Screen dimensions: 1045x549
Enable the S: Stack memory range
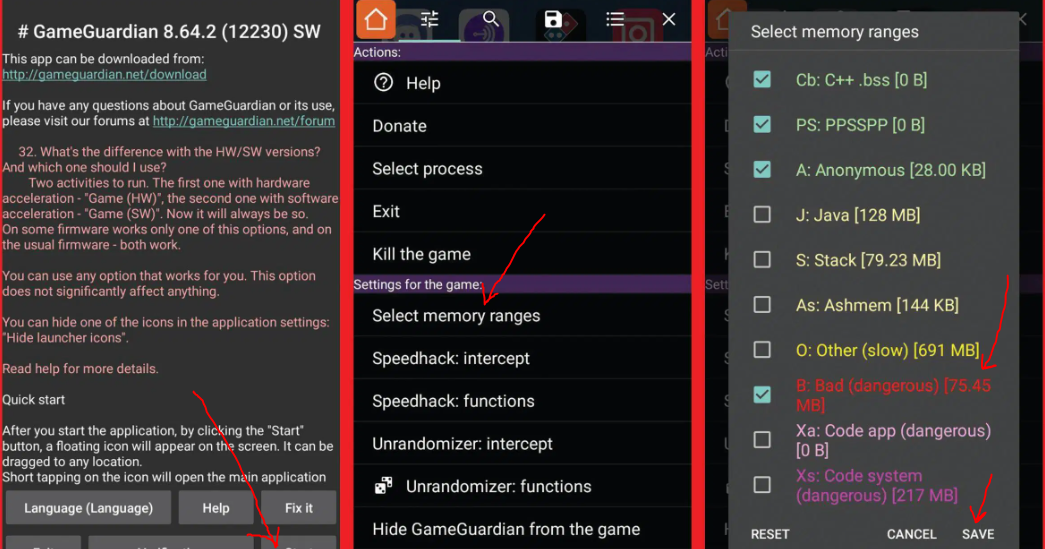762,260
